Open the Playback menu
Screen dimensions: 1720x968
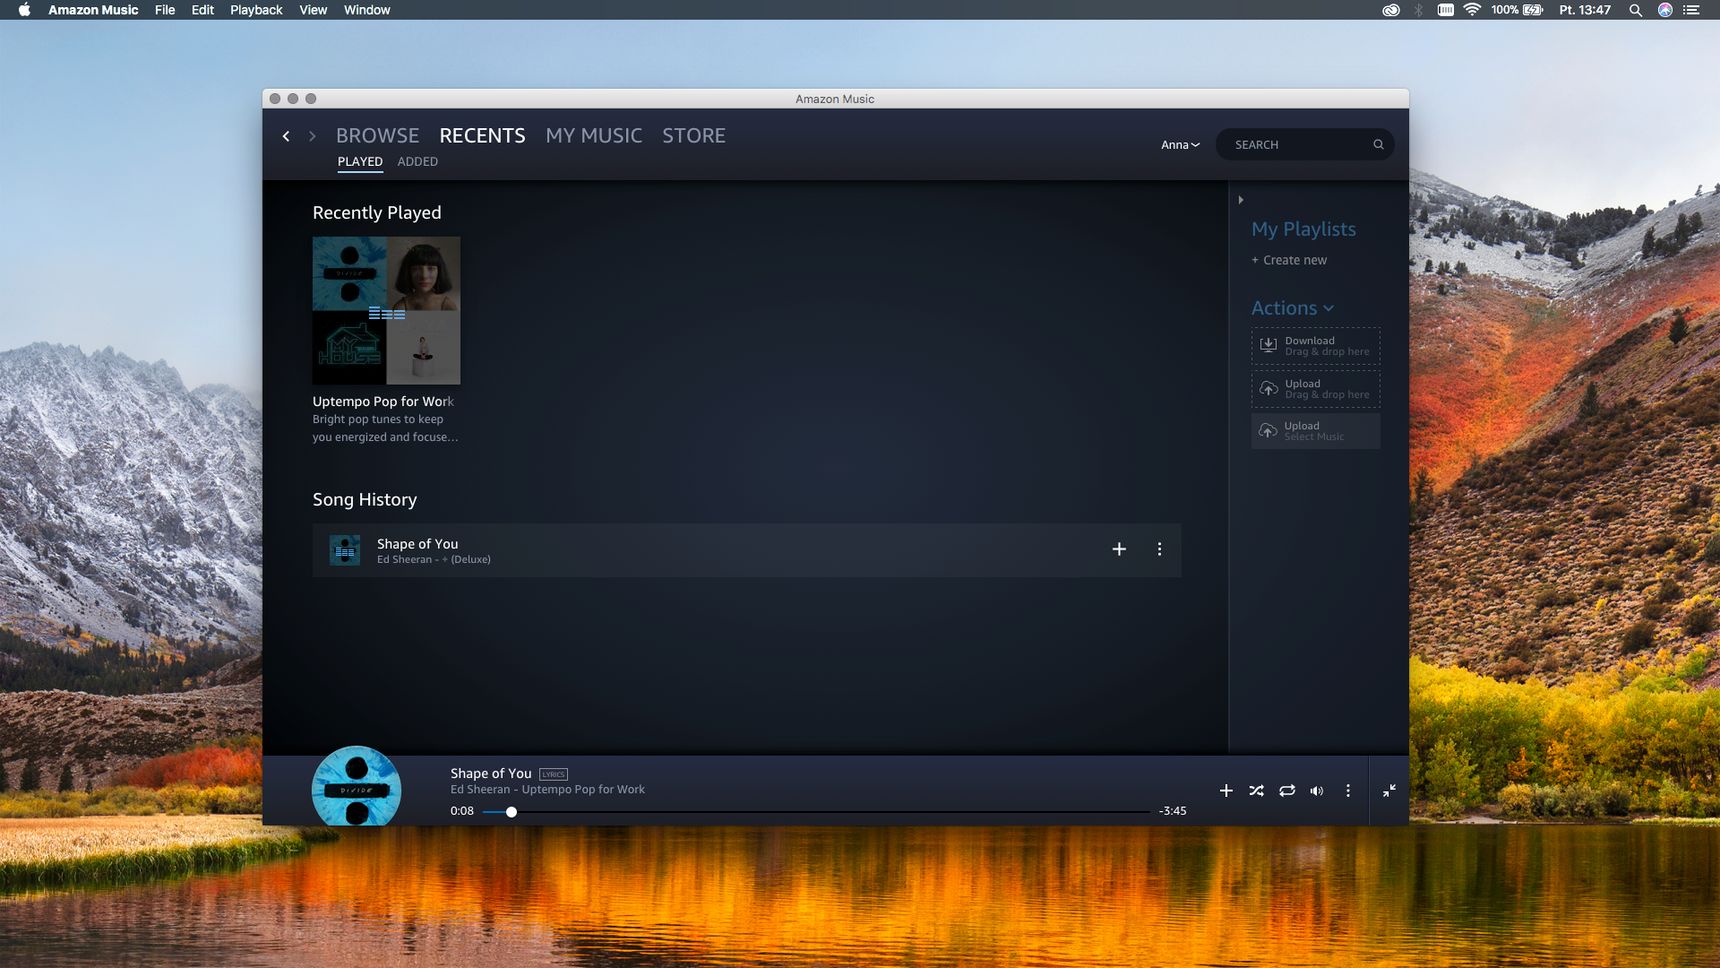[x=256, y=10]
